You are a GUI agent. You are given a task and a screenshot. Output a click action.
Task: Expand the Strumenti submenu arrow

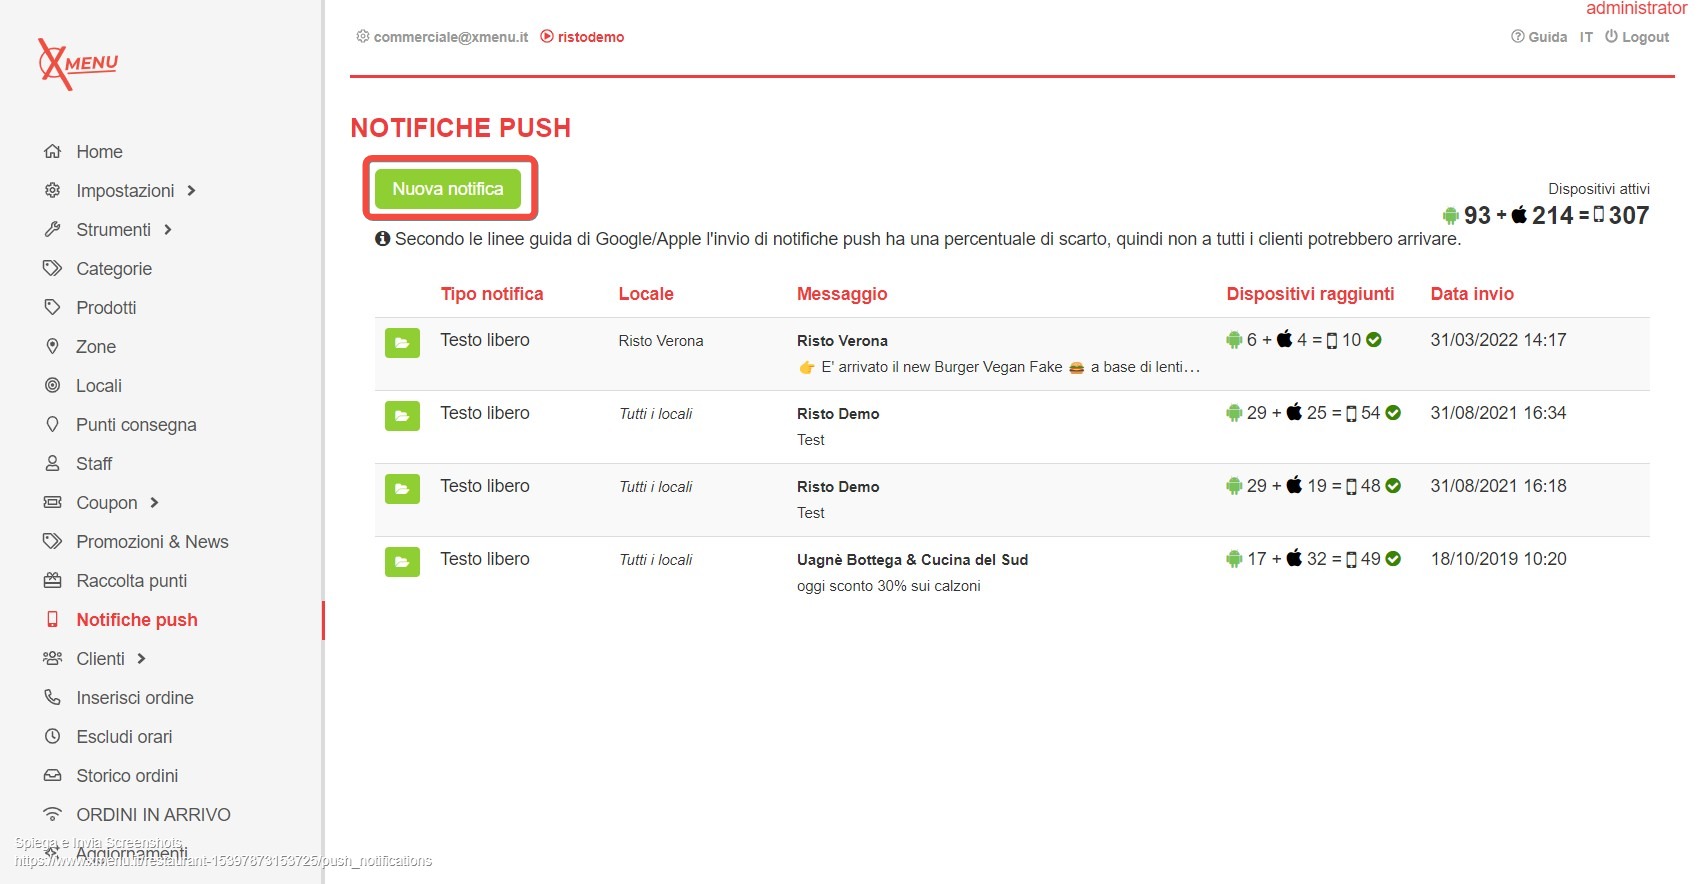point(168,230)
